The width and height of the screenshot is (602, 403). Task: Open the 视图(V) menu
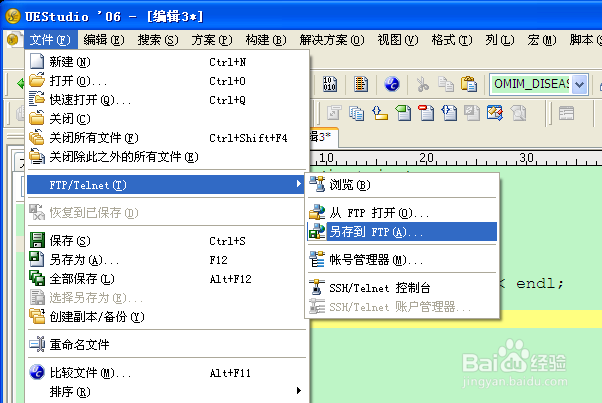[x=398, y=40]
